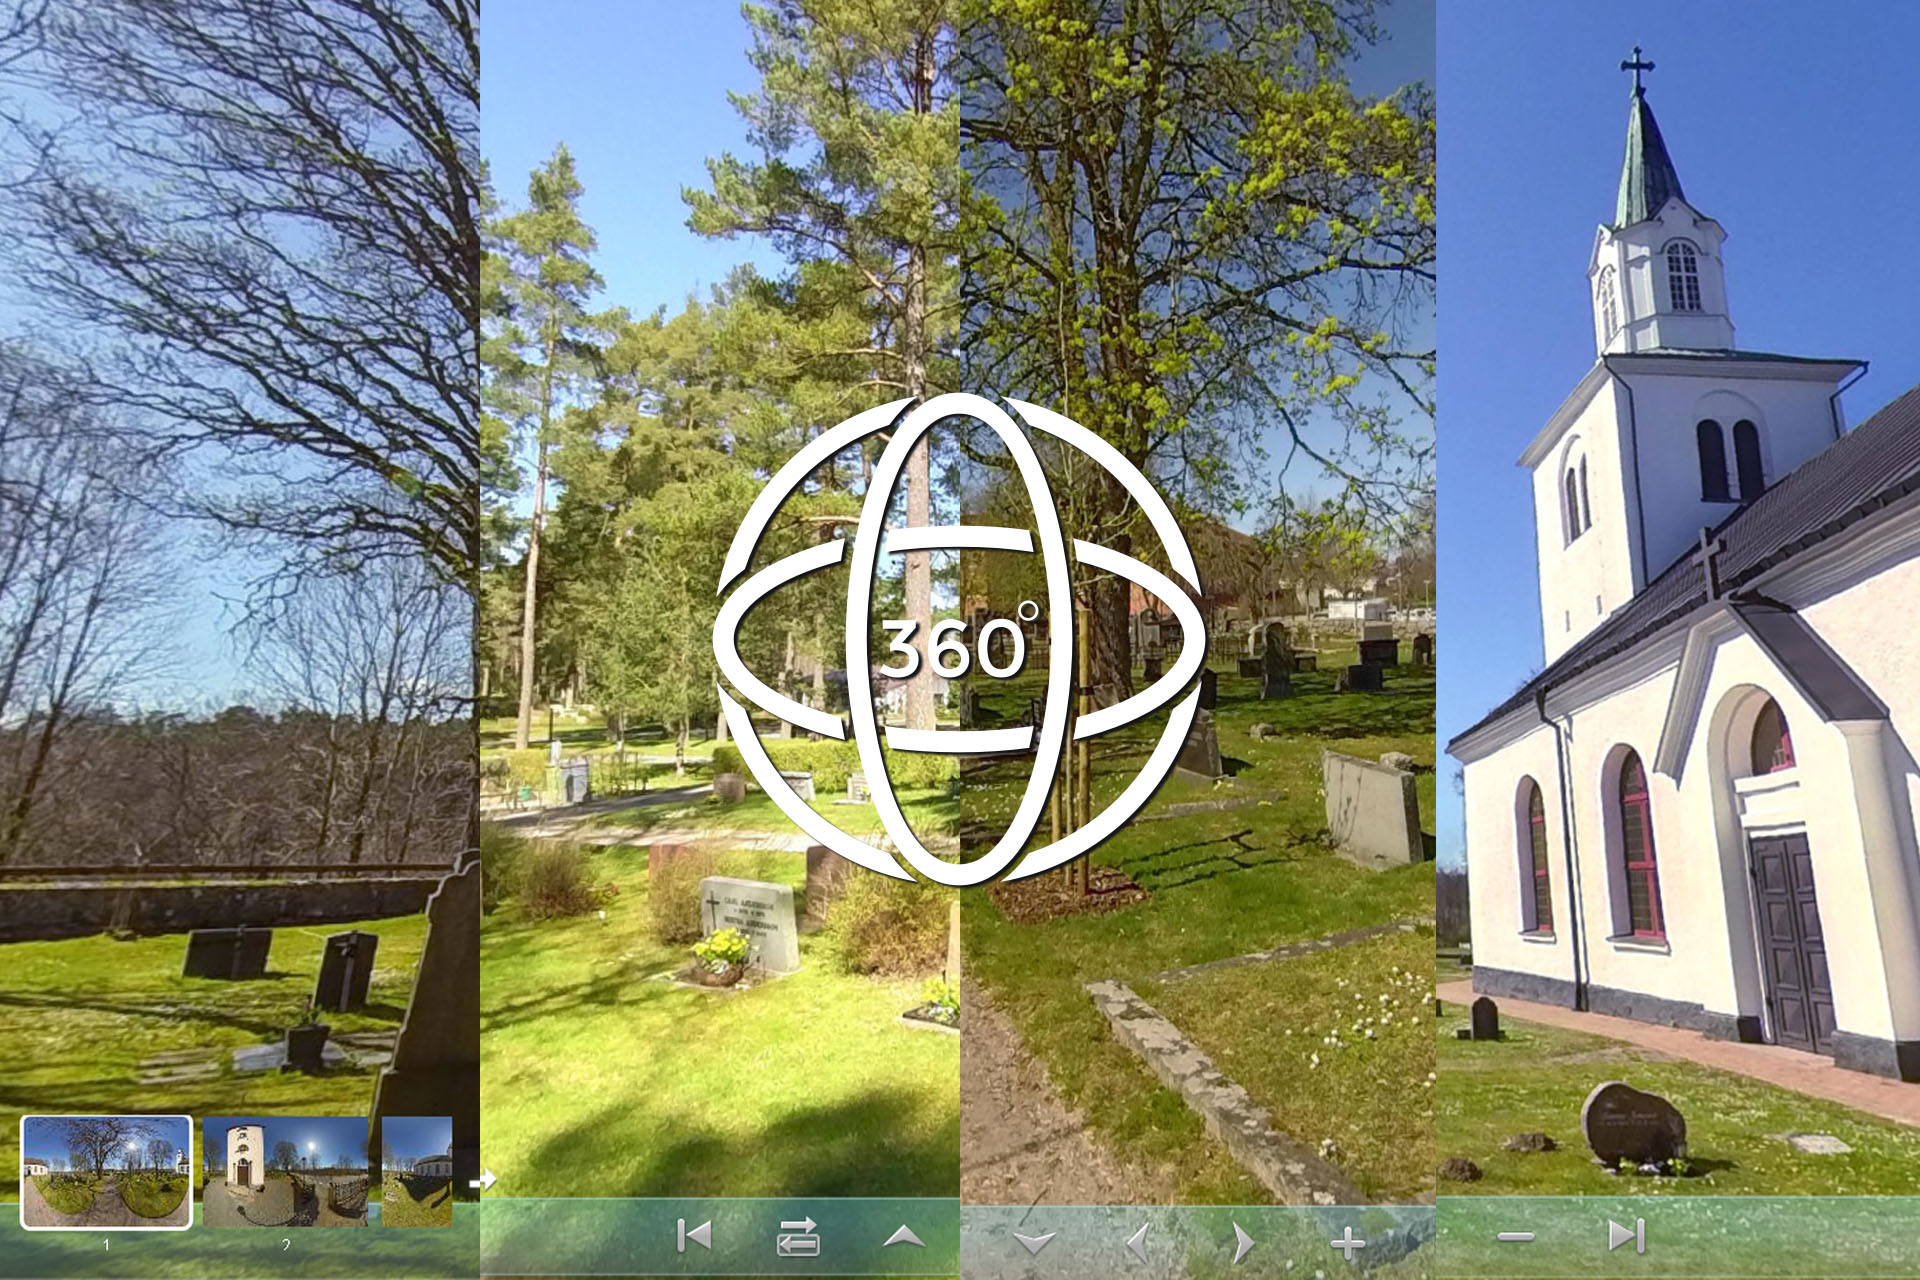Select the first panorama thumbnail
This screenshot has width=1920, height=1280.
click(106, 1171)
